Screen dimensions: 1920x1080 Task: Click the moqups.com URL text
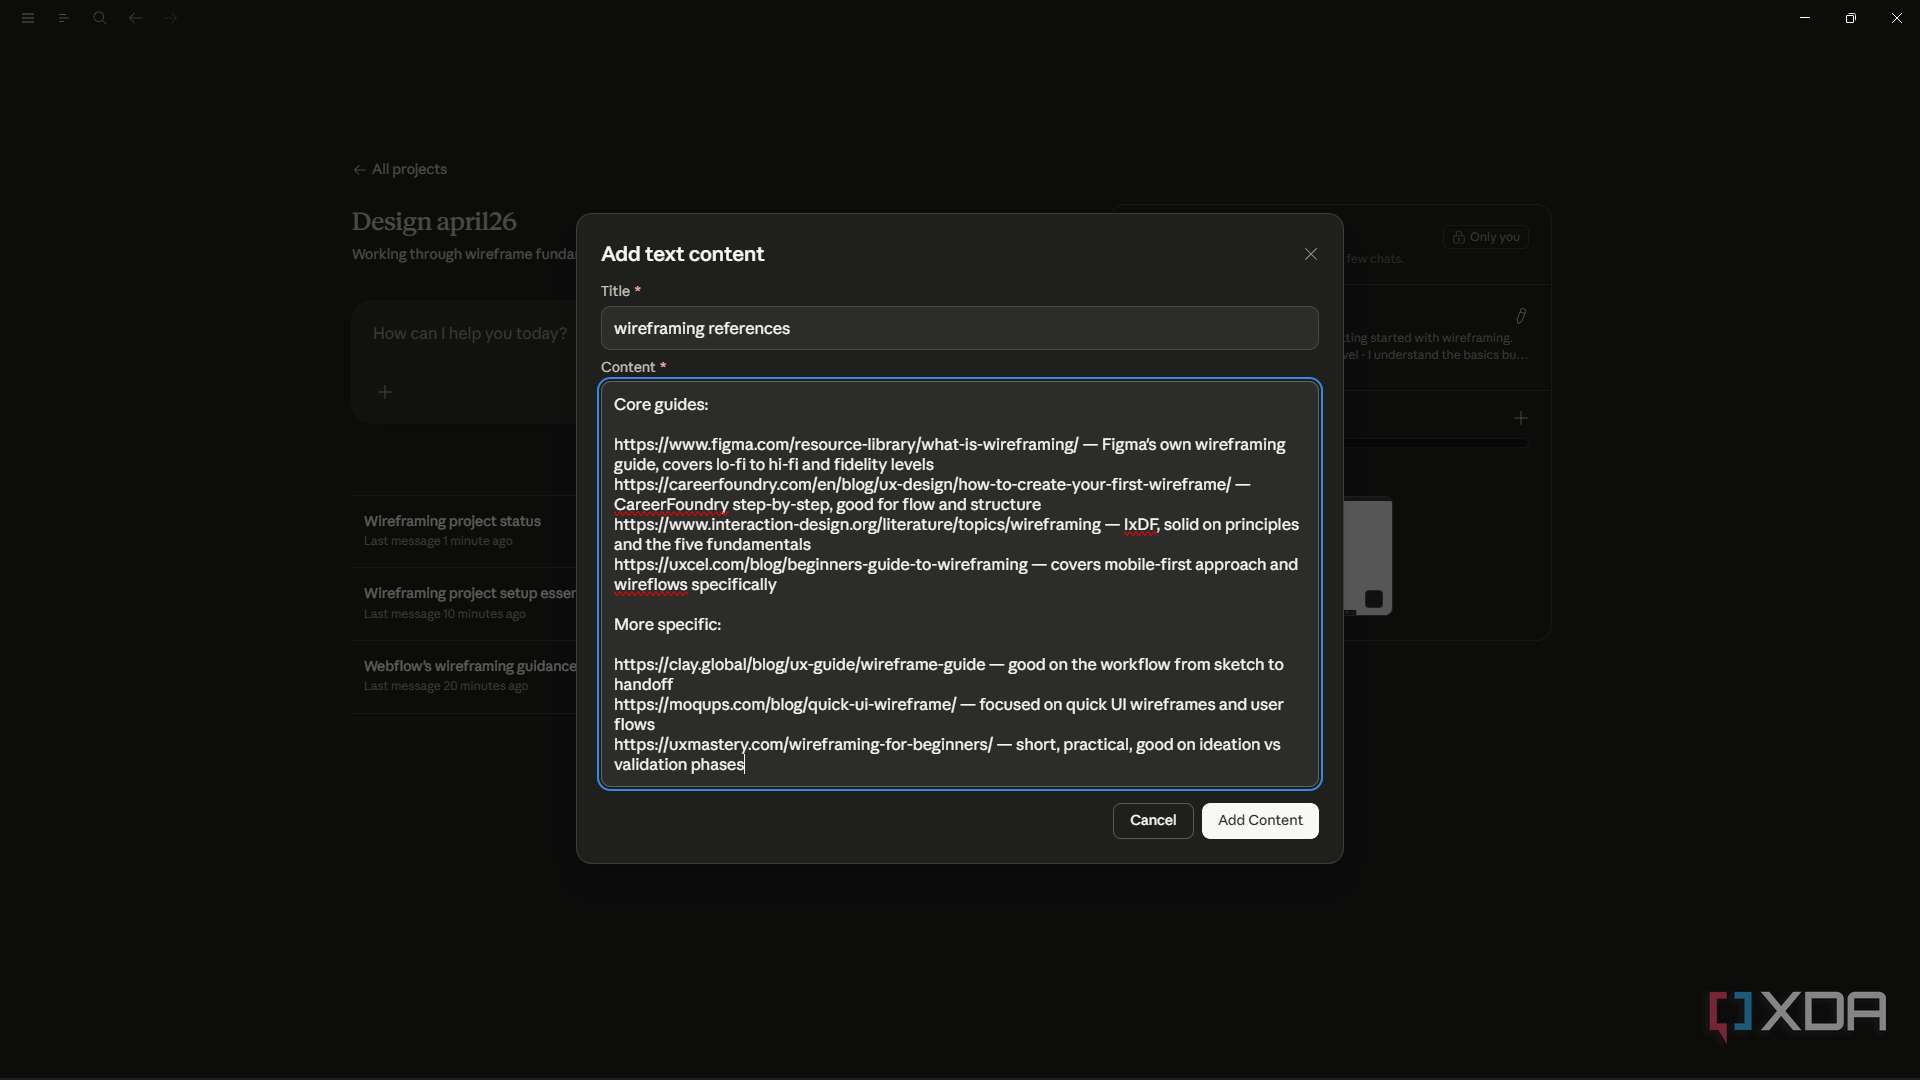tap(785, 704)
